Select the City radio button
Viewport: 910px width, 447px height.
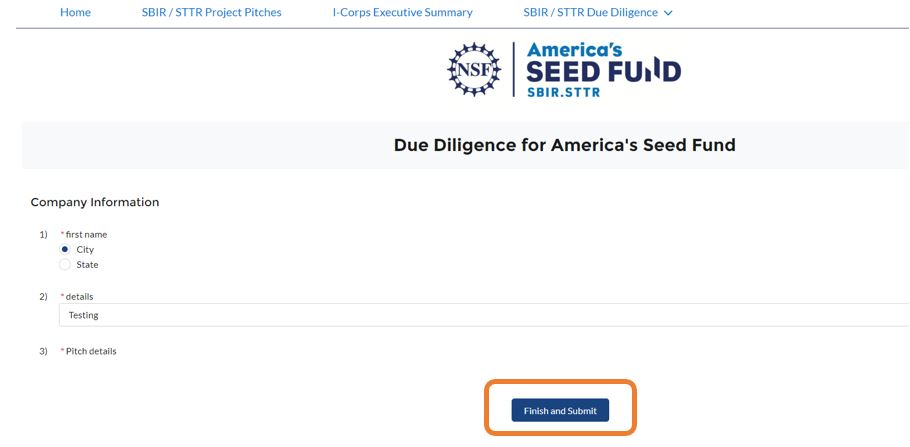[65, 249]
